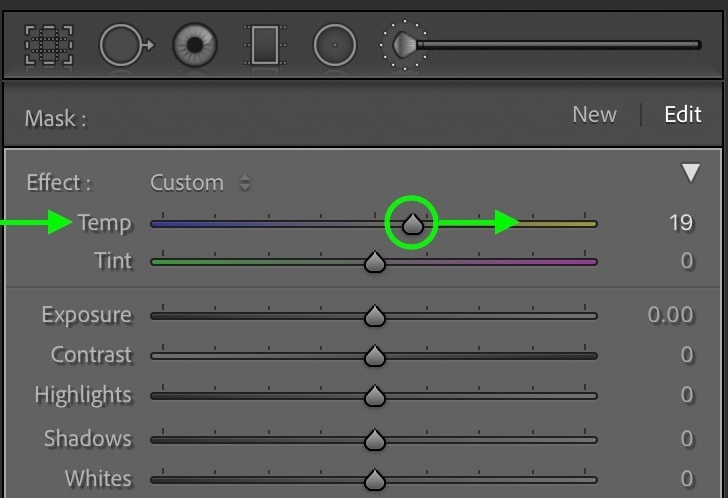Screen dimensions: 728x498
Task: Click the Tint value field
Action: pyautogui.click(x=686, y=262)
